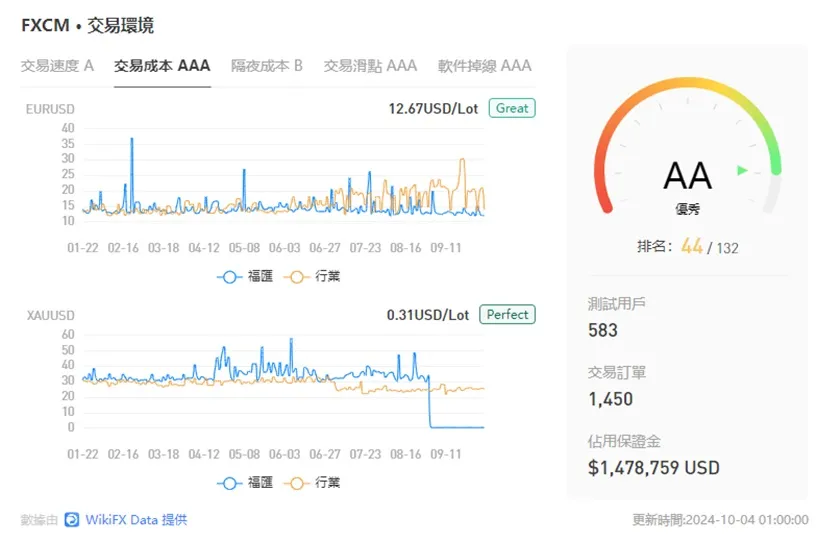Click the 05-08 date label under EURUSD chart

coord(244,248)
